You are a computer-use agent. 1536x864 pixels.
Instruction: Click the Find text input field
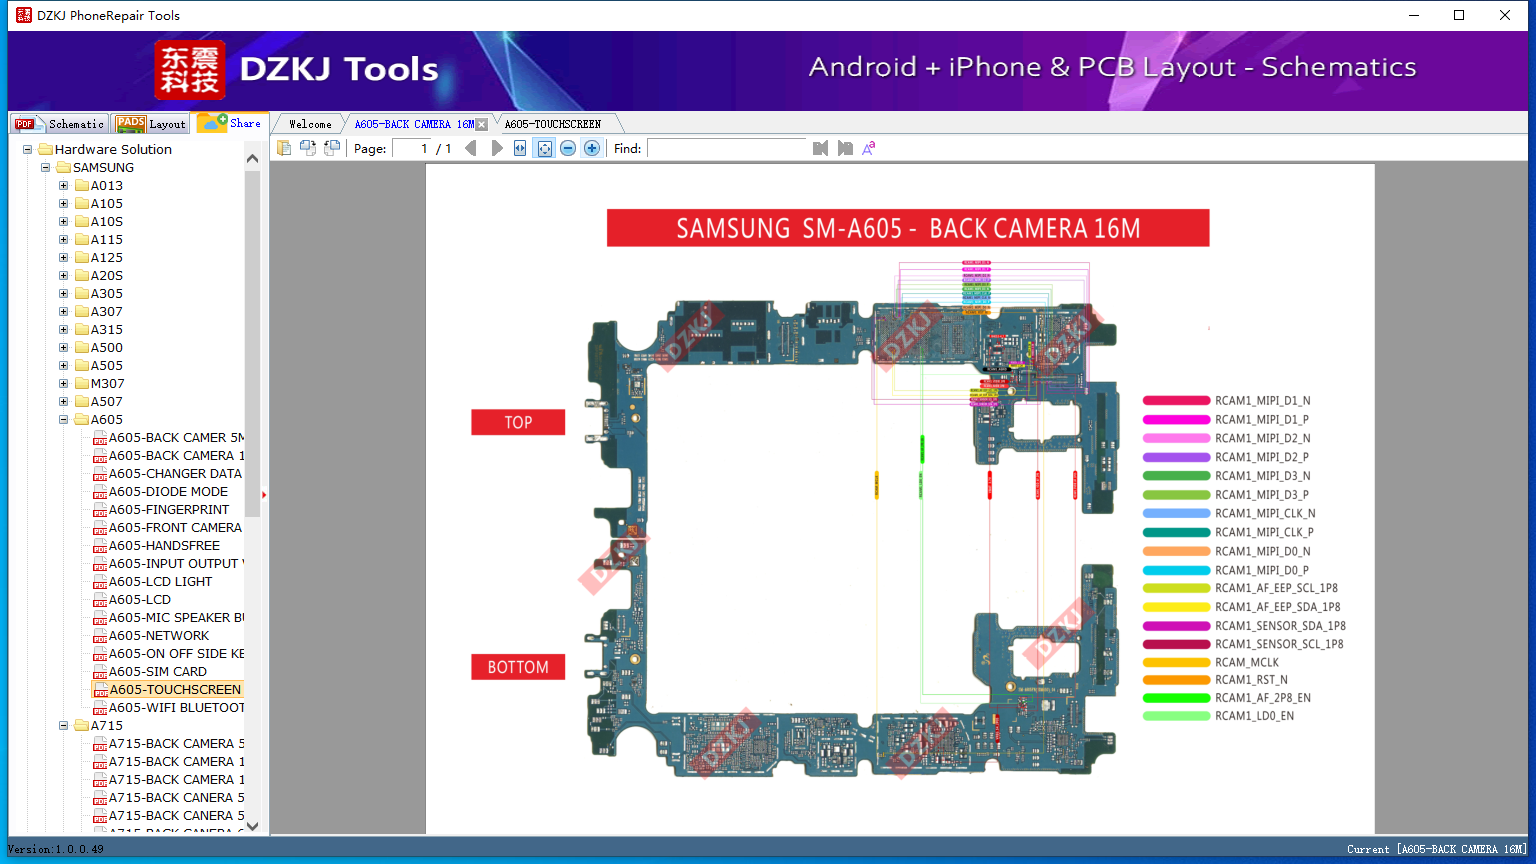[x=727, y=148]
